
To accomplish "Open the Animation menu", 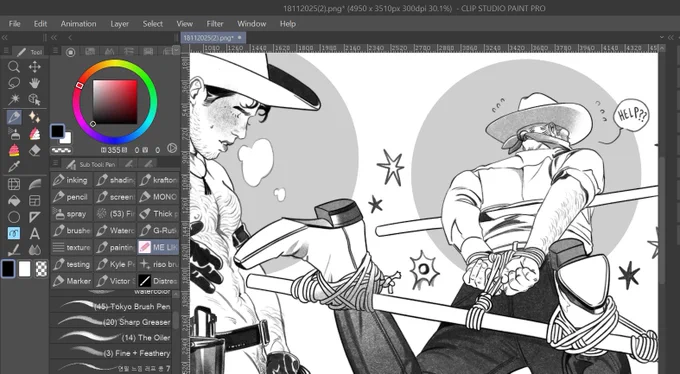I will coord(78,24).
